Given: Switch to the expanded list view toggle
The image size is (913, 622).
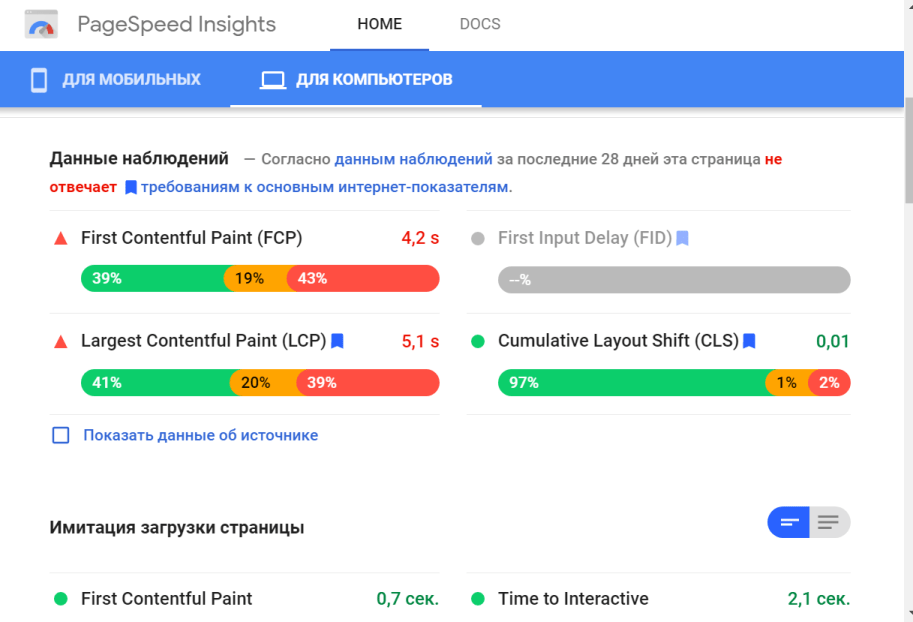Looking at the screenshot, I should (829, 522).
